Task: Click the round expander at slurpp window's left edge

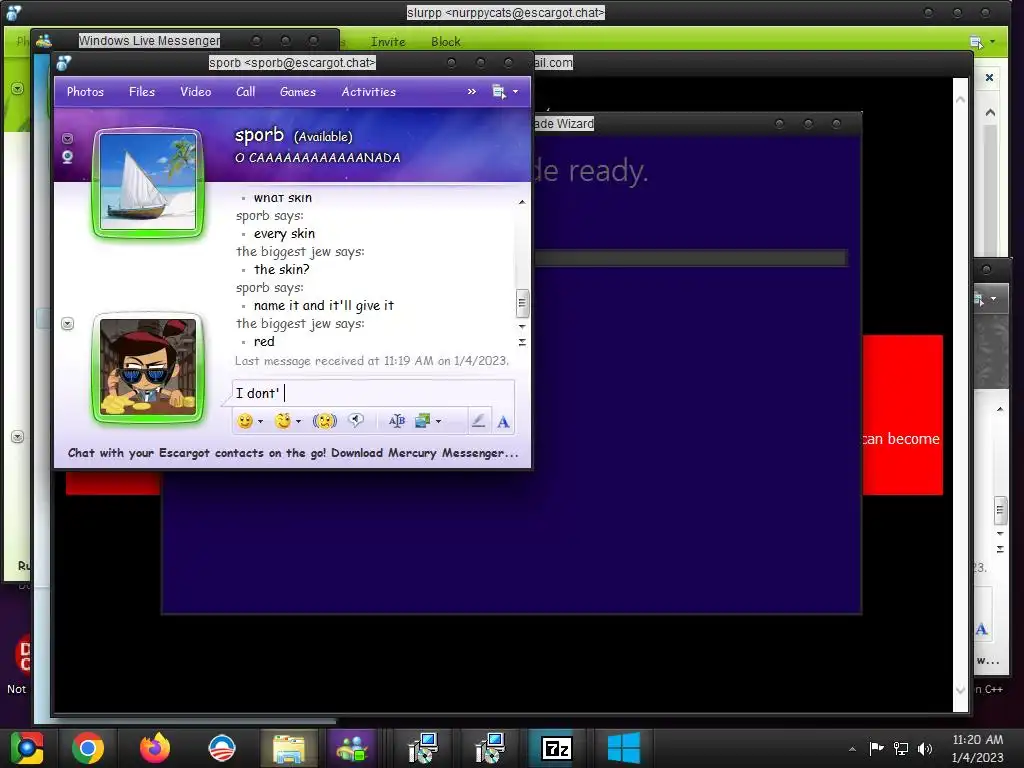Action: tap(18, 88)
